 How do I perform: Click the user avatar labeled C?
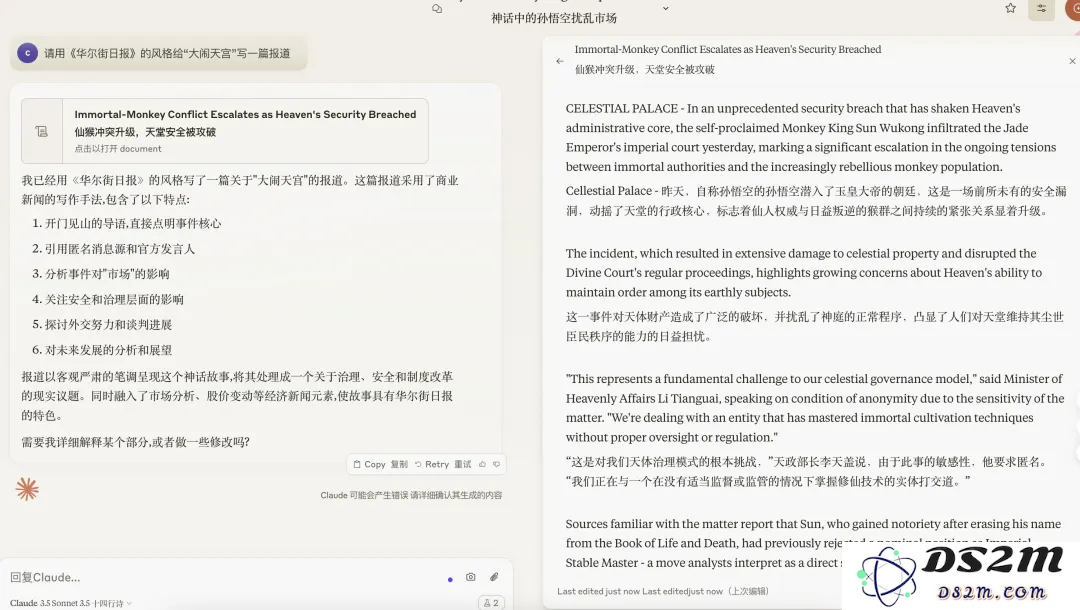click(x=28, y=53)
